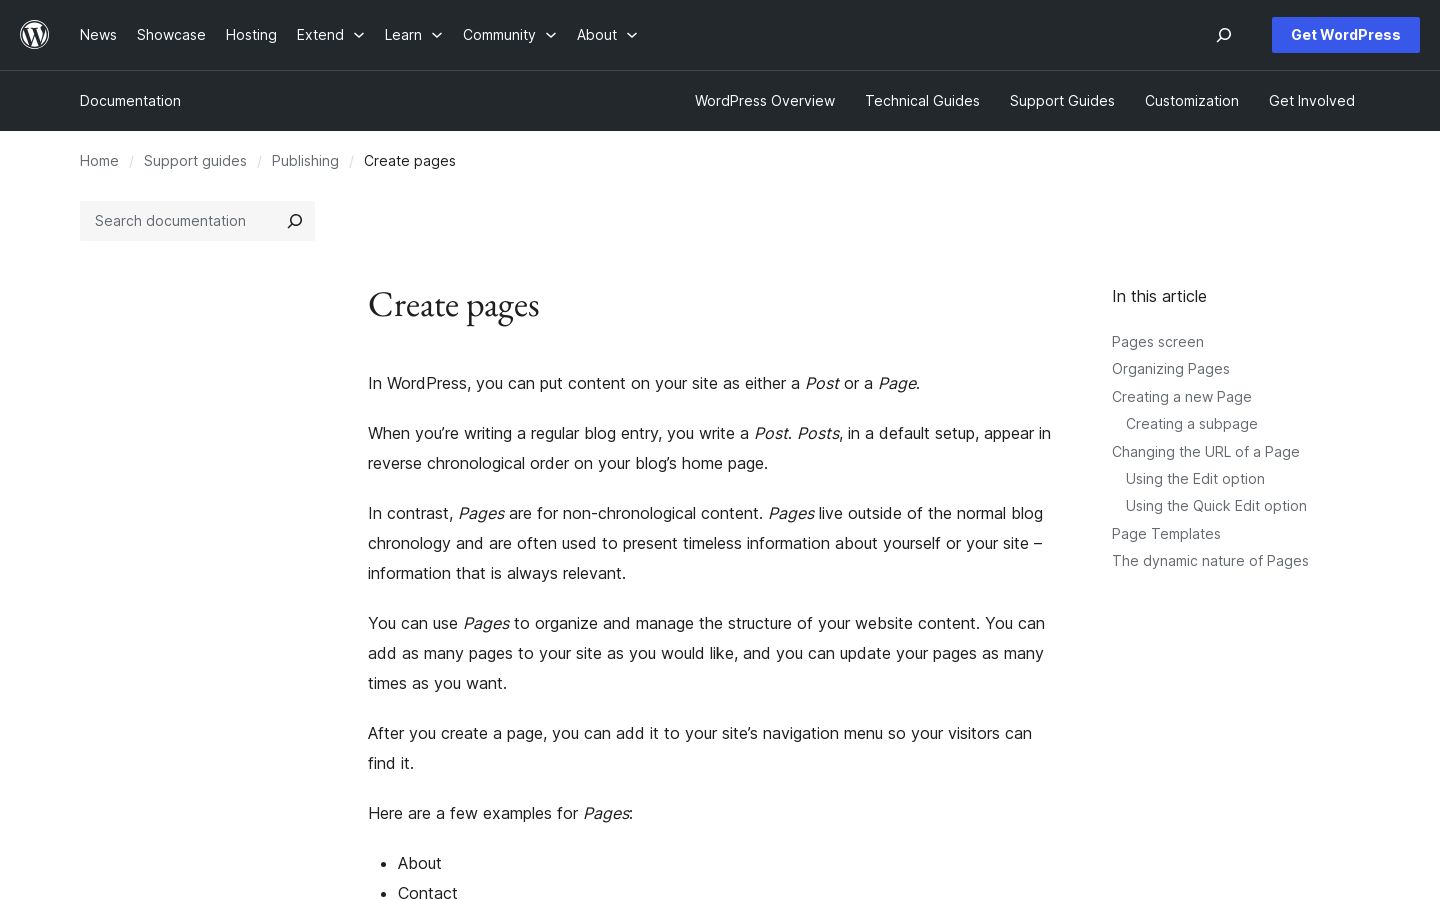The image size is (1440, 900).
Task: Click the Get WordPress button
Action: 1345,35
